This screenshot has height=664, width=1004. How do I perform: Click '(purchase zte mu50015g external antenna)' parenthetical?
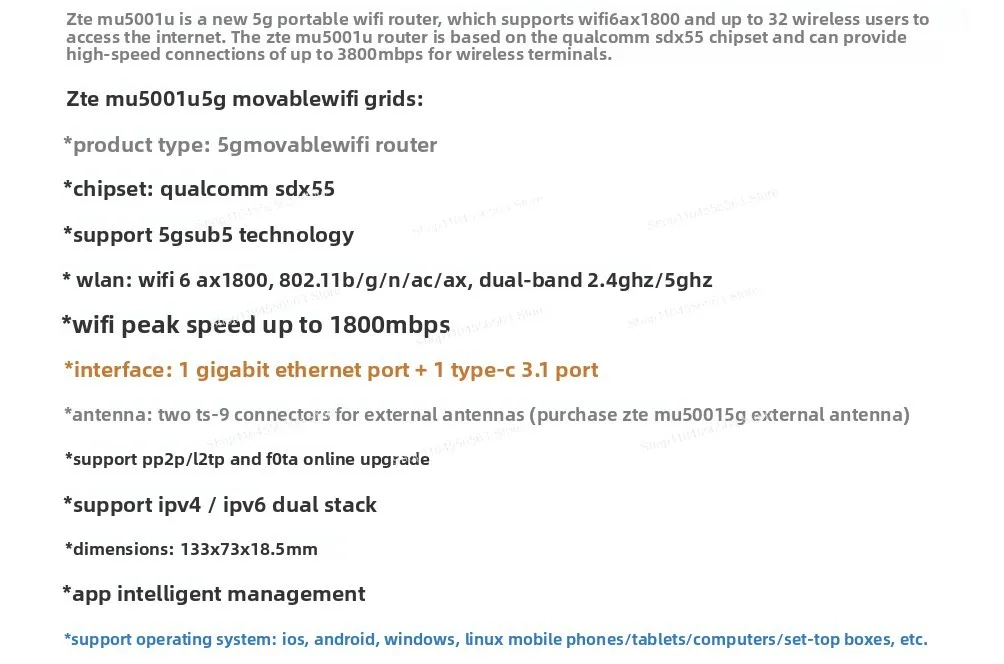pos(723,414)
